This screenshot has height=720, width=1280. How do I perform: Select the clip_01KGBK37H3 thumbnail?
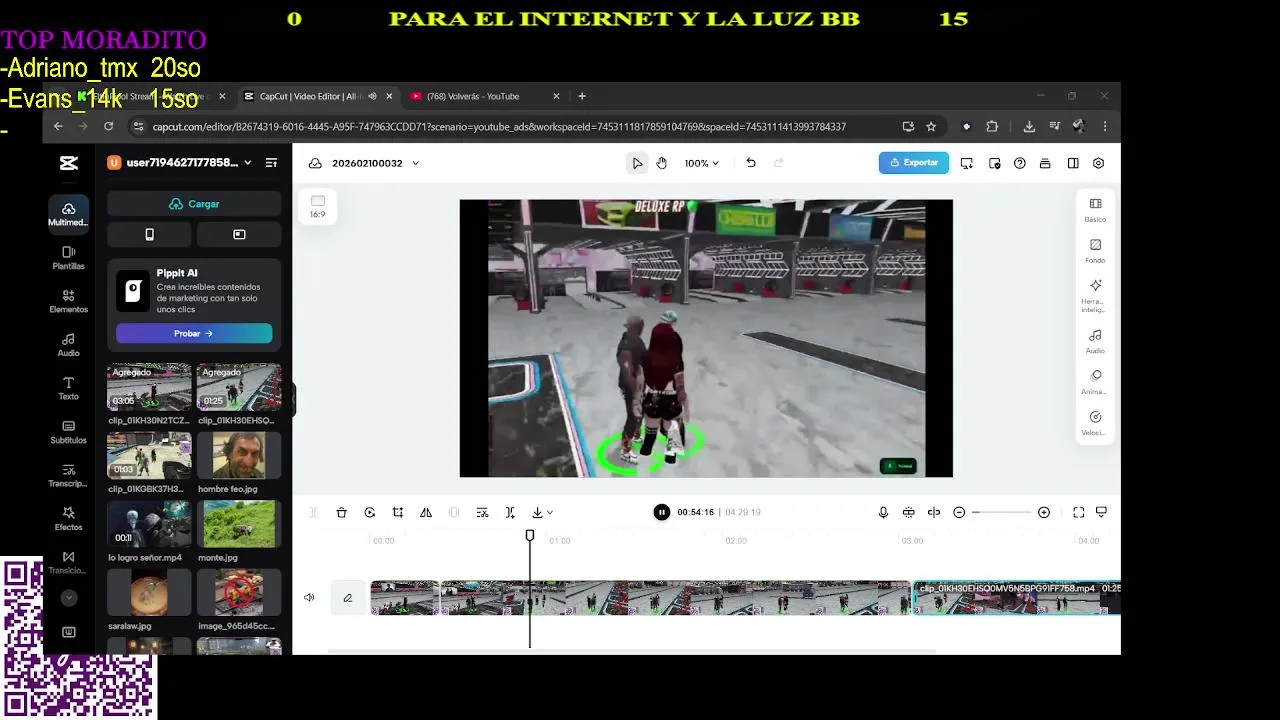149,456
